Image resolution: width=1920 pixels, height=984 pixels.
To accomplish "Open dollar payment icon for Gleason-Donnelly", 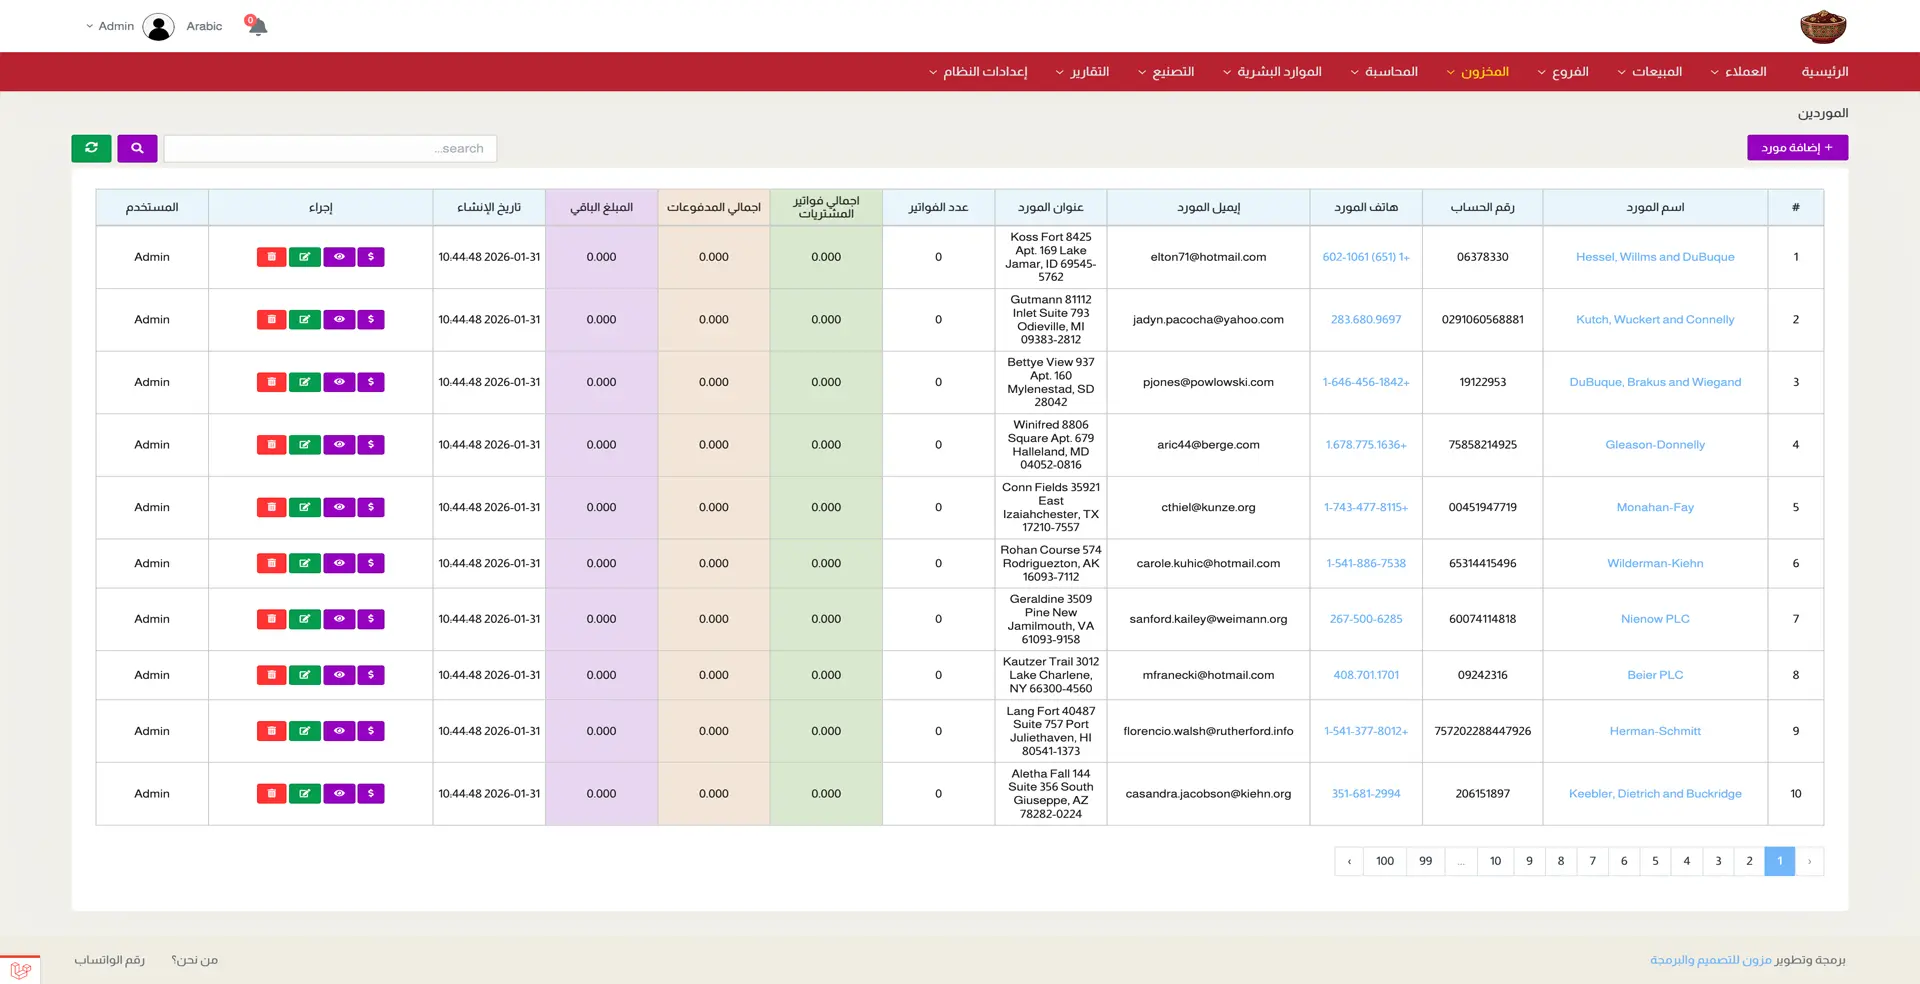I will 371,445.
